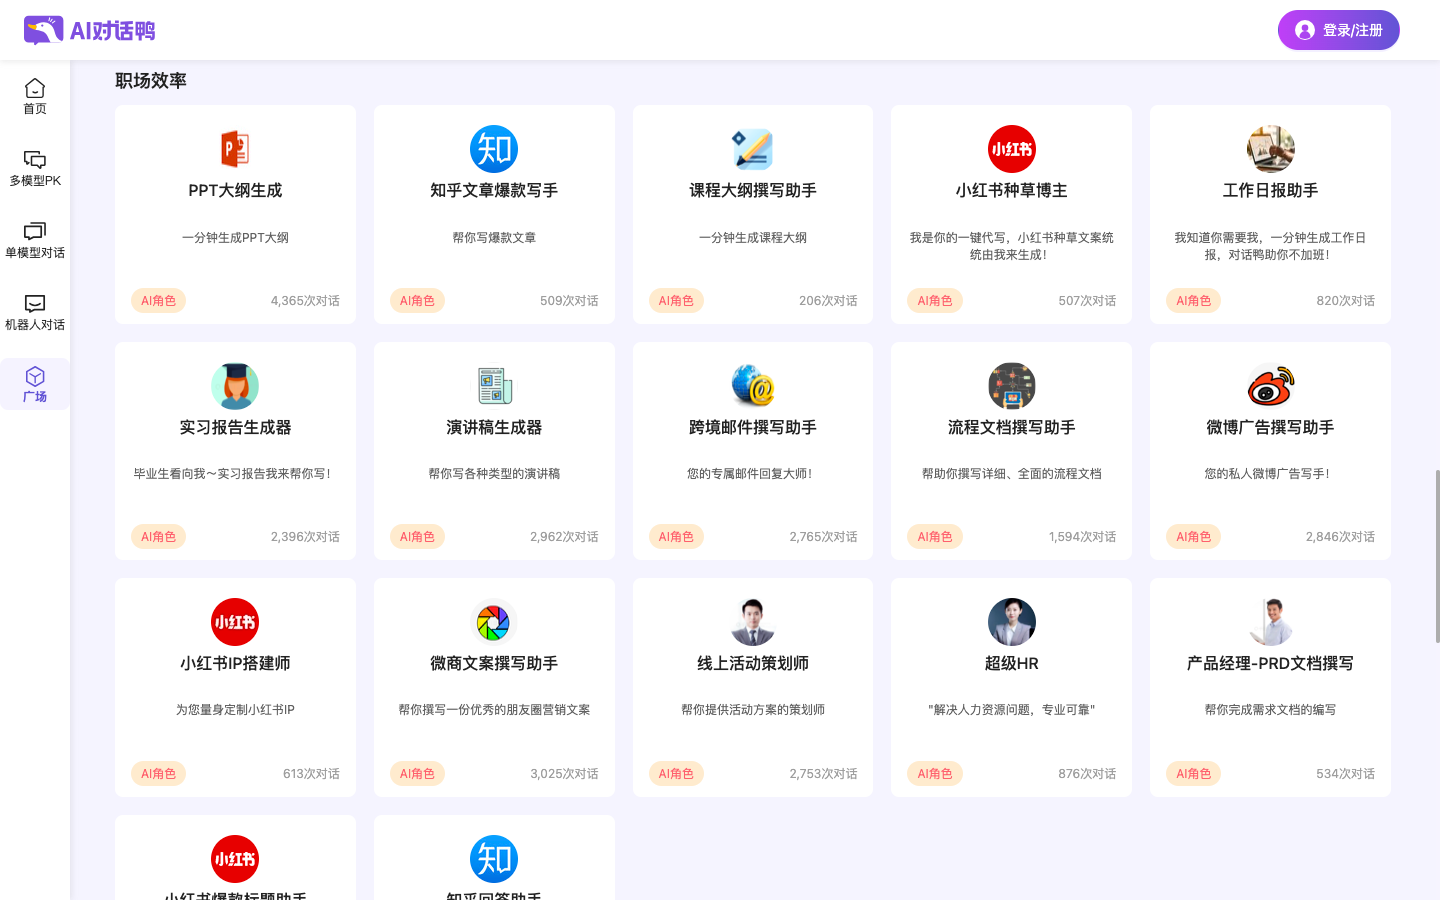The width and height of the screenshot is (1440, 900).
Task: Select 广场 in the sidebar
Action: (x=35, y=384)
